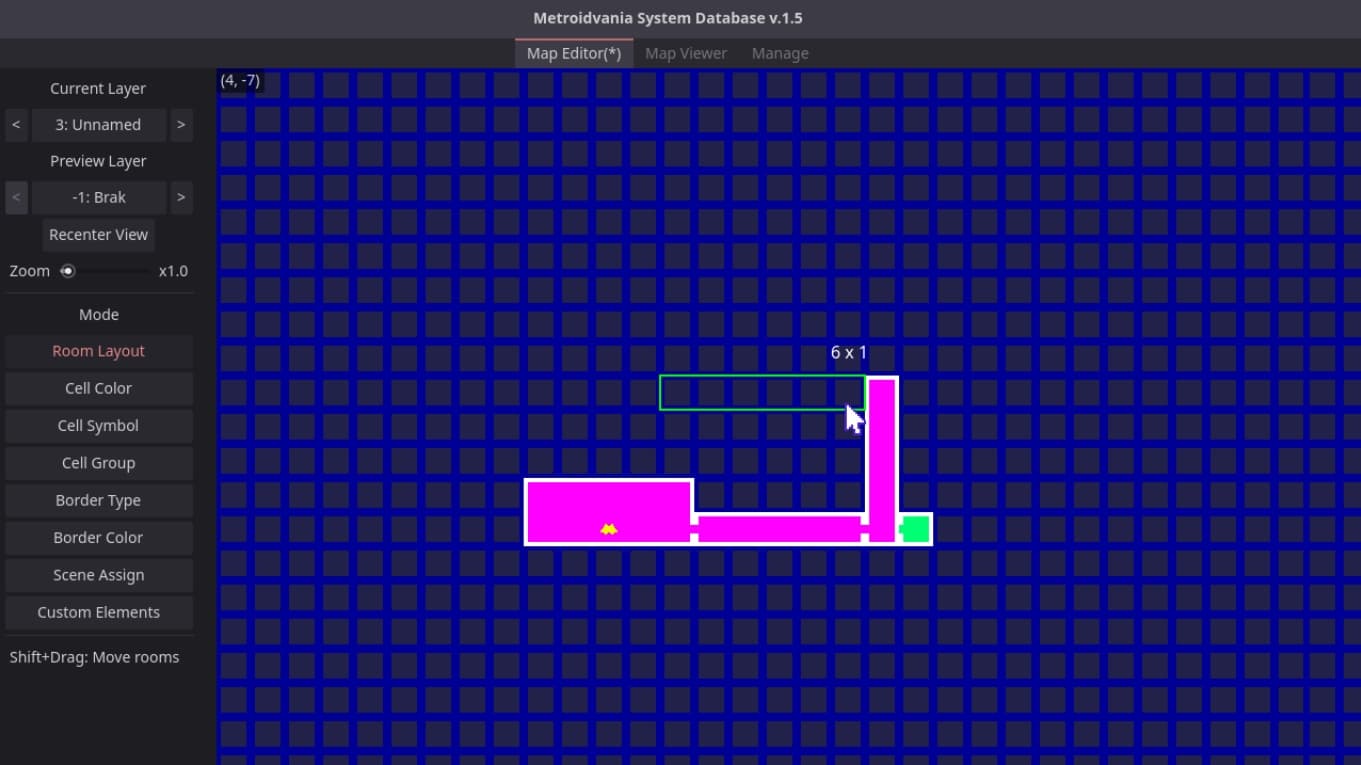
Task: Step Current Layer back to previous layer
Action: point(16,124)
